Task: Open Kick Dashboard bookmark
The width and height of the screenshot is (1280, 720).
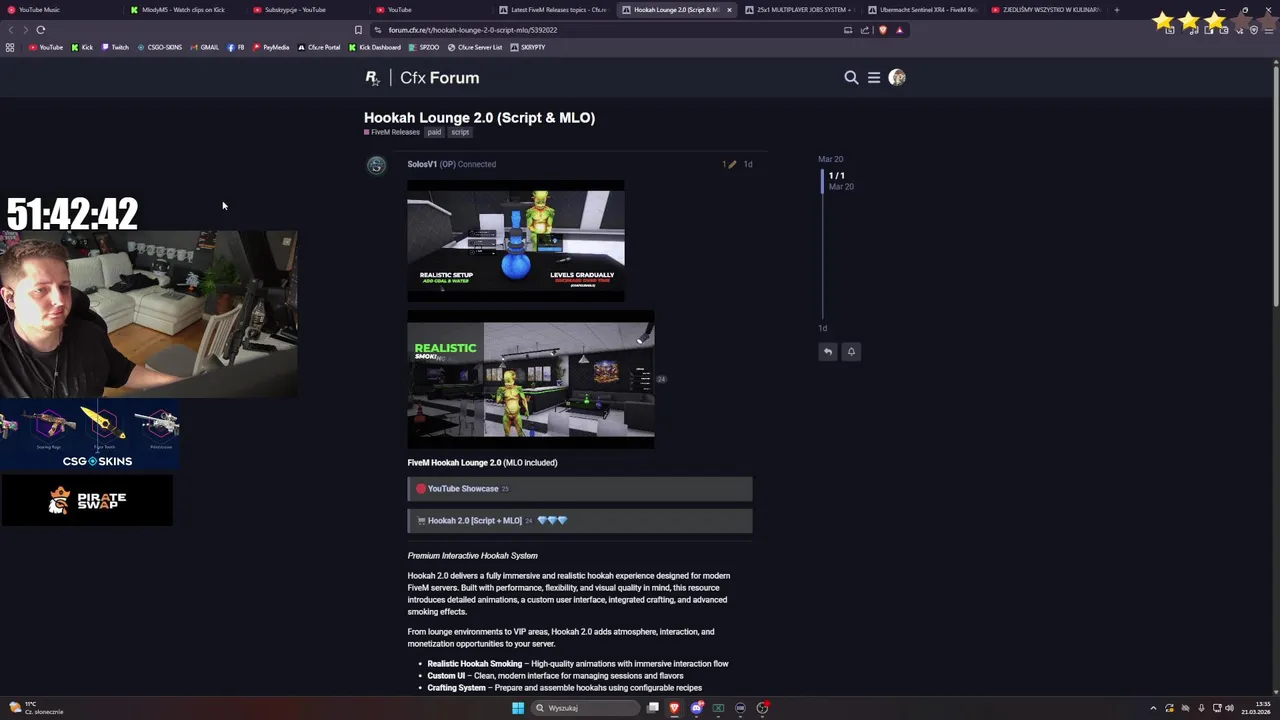Action: click(x=375, y=47)
